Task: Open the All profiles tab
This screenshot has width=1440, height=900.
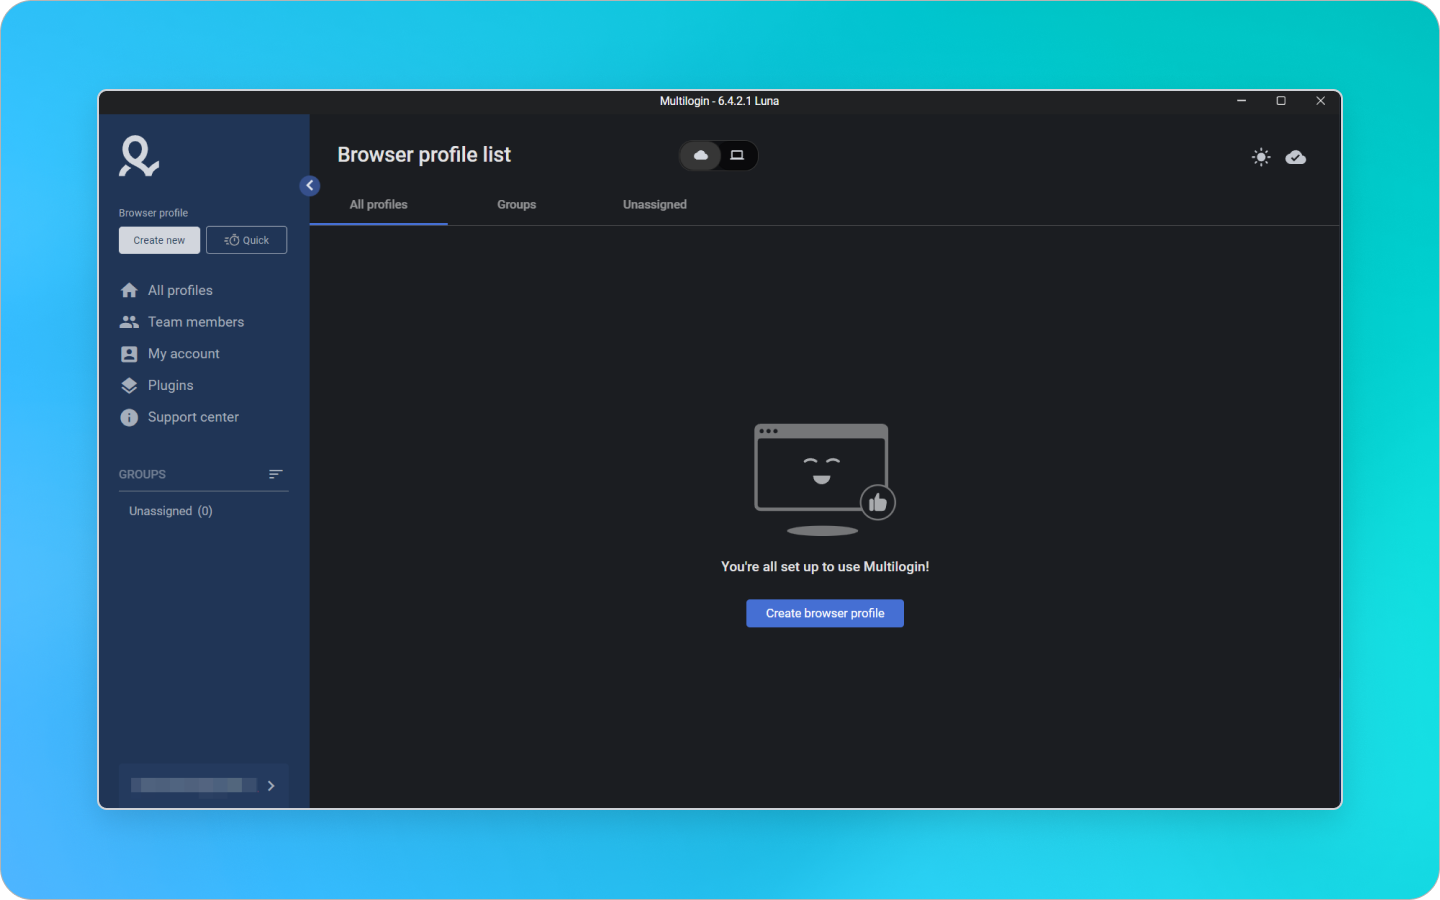Action: pos(378,204)
